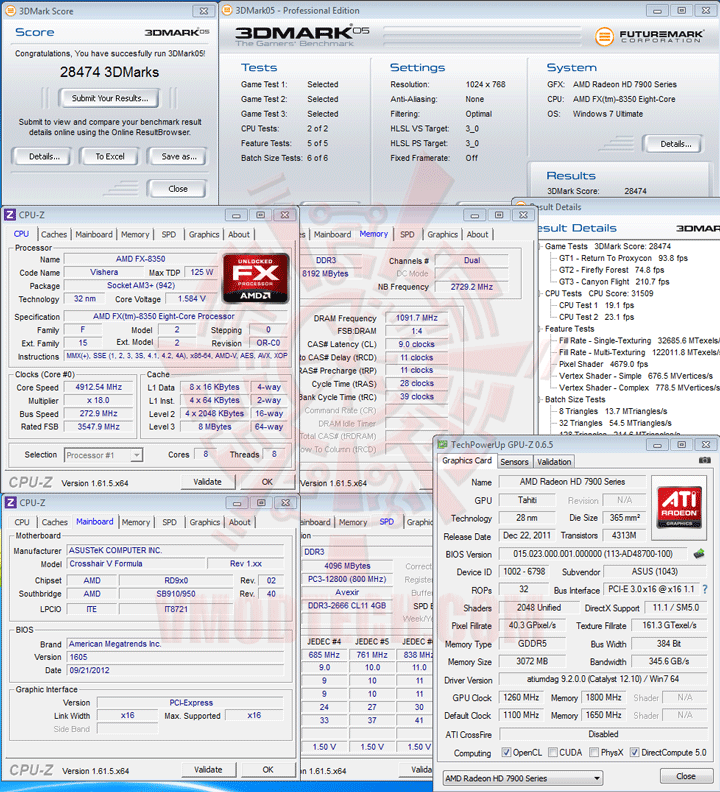
Task: Open the AMD Radeon HD 7900 Series dropdown
Action: click(x=523, y=778)
